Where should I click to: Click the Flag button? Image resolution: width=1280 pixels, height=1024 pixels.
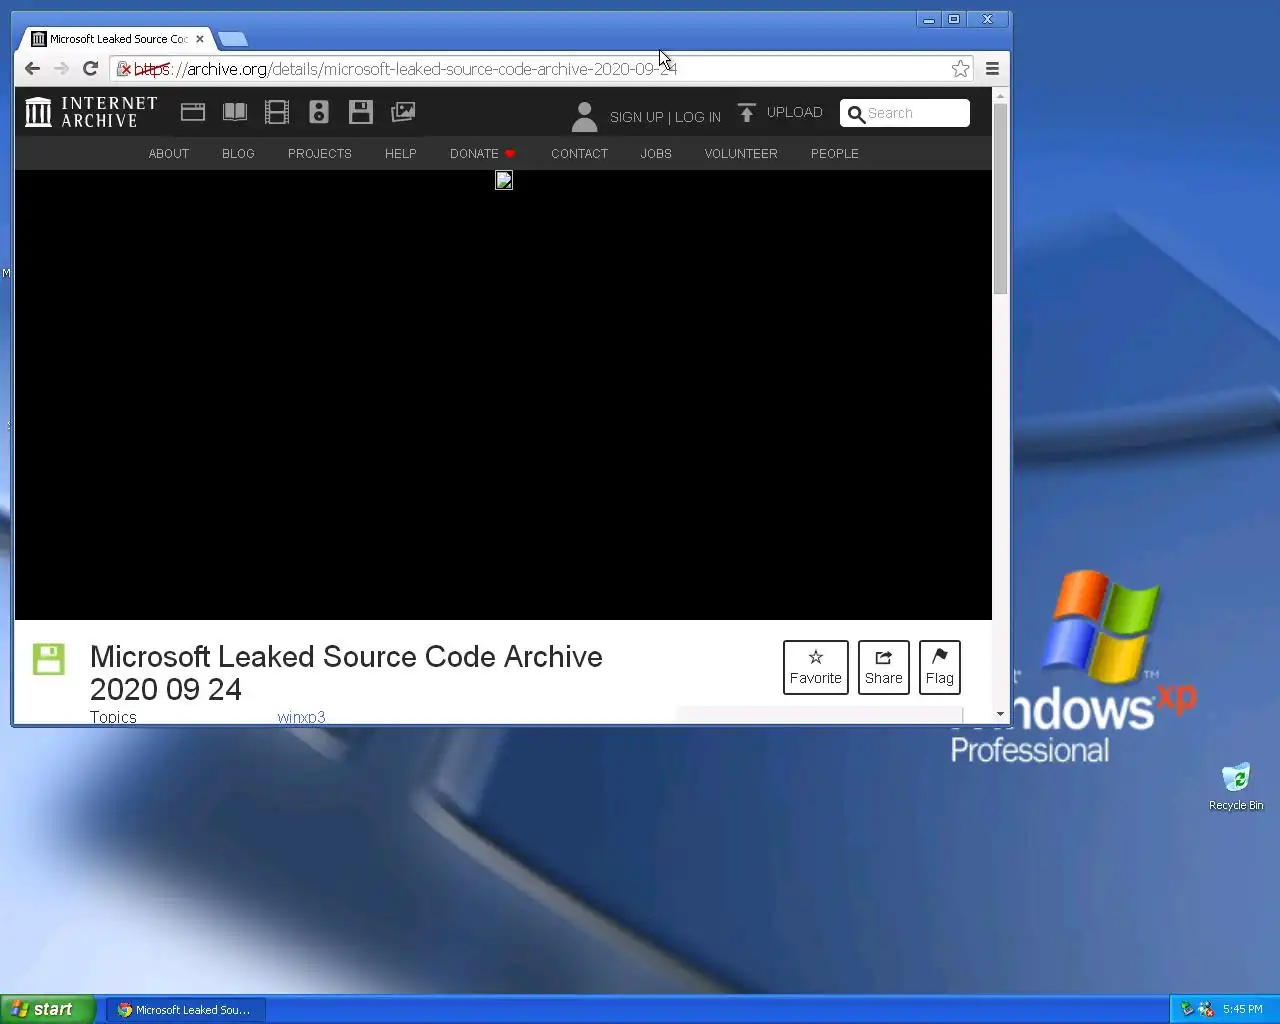click(940, 667)
